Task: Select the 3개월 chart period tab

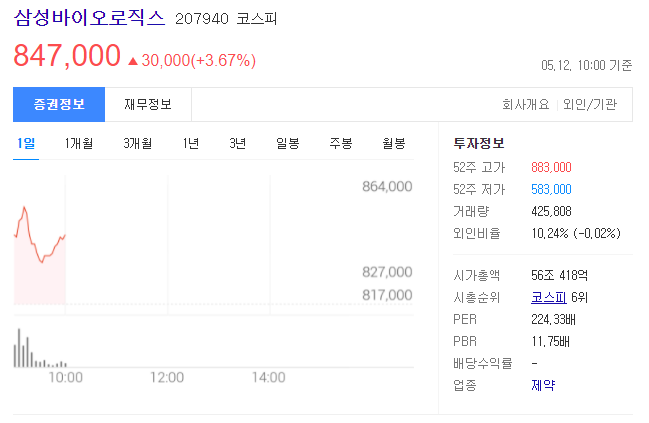Action: point(137,144)
